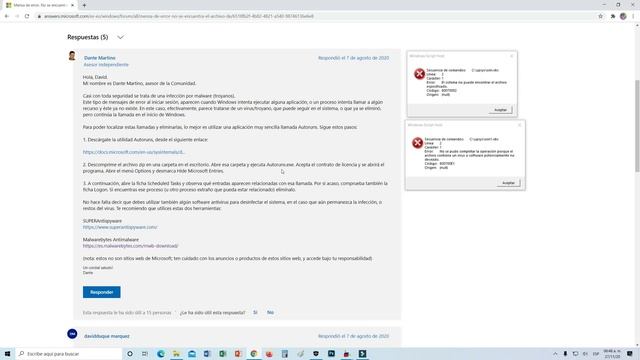Switch to Google Chrome on the taskbar
Viewport: 640px width, 360px height.
253,353
